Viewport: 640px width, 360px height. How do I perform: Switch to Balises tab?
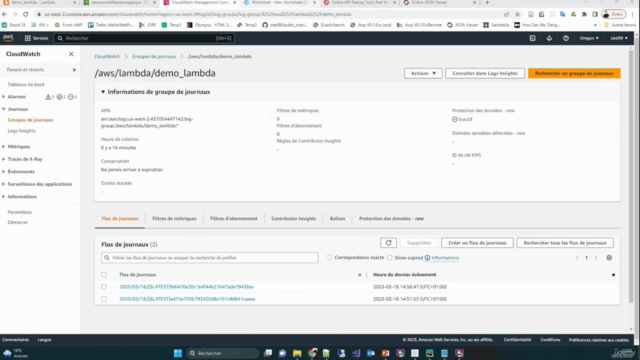pyautogui.click(x=337, y=219)
